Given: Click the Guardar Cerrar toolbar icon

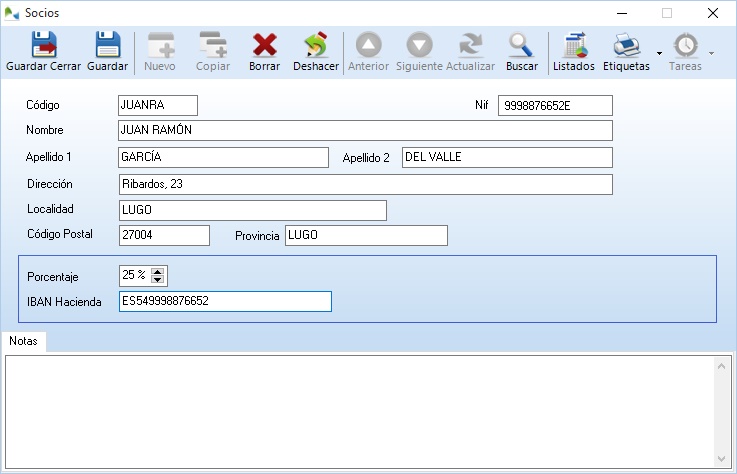Looking at the screenshot, I should click(x=44, y=45).
